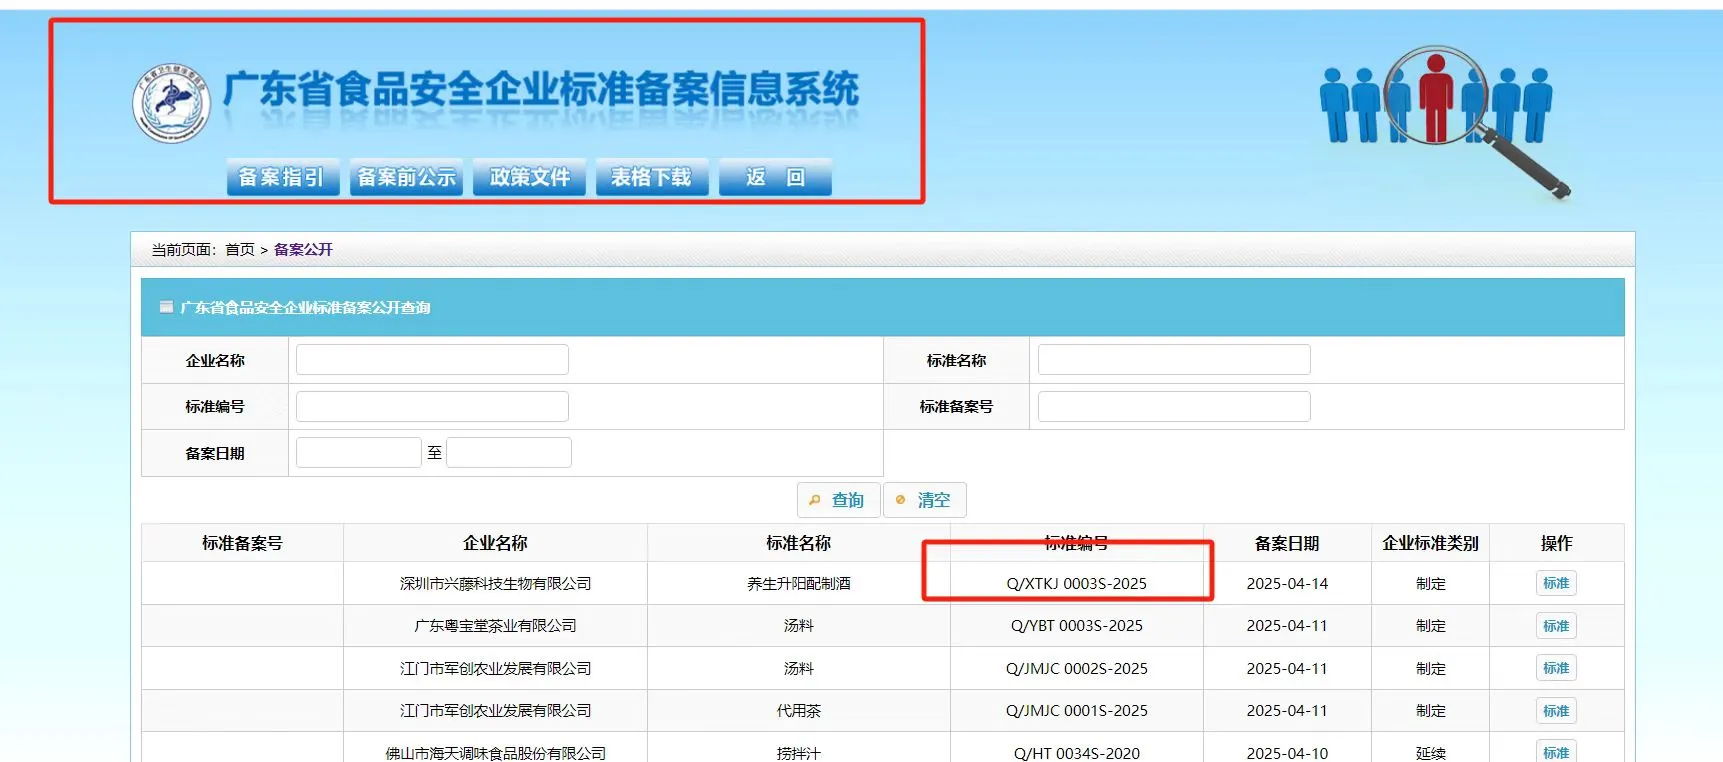
Task: Click the 返回 navigation button
Action: tap(775, 177)
